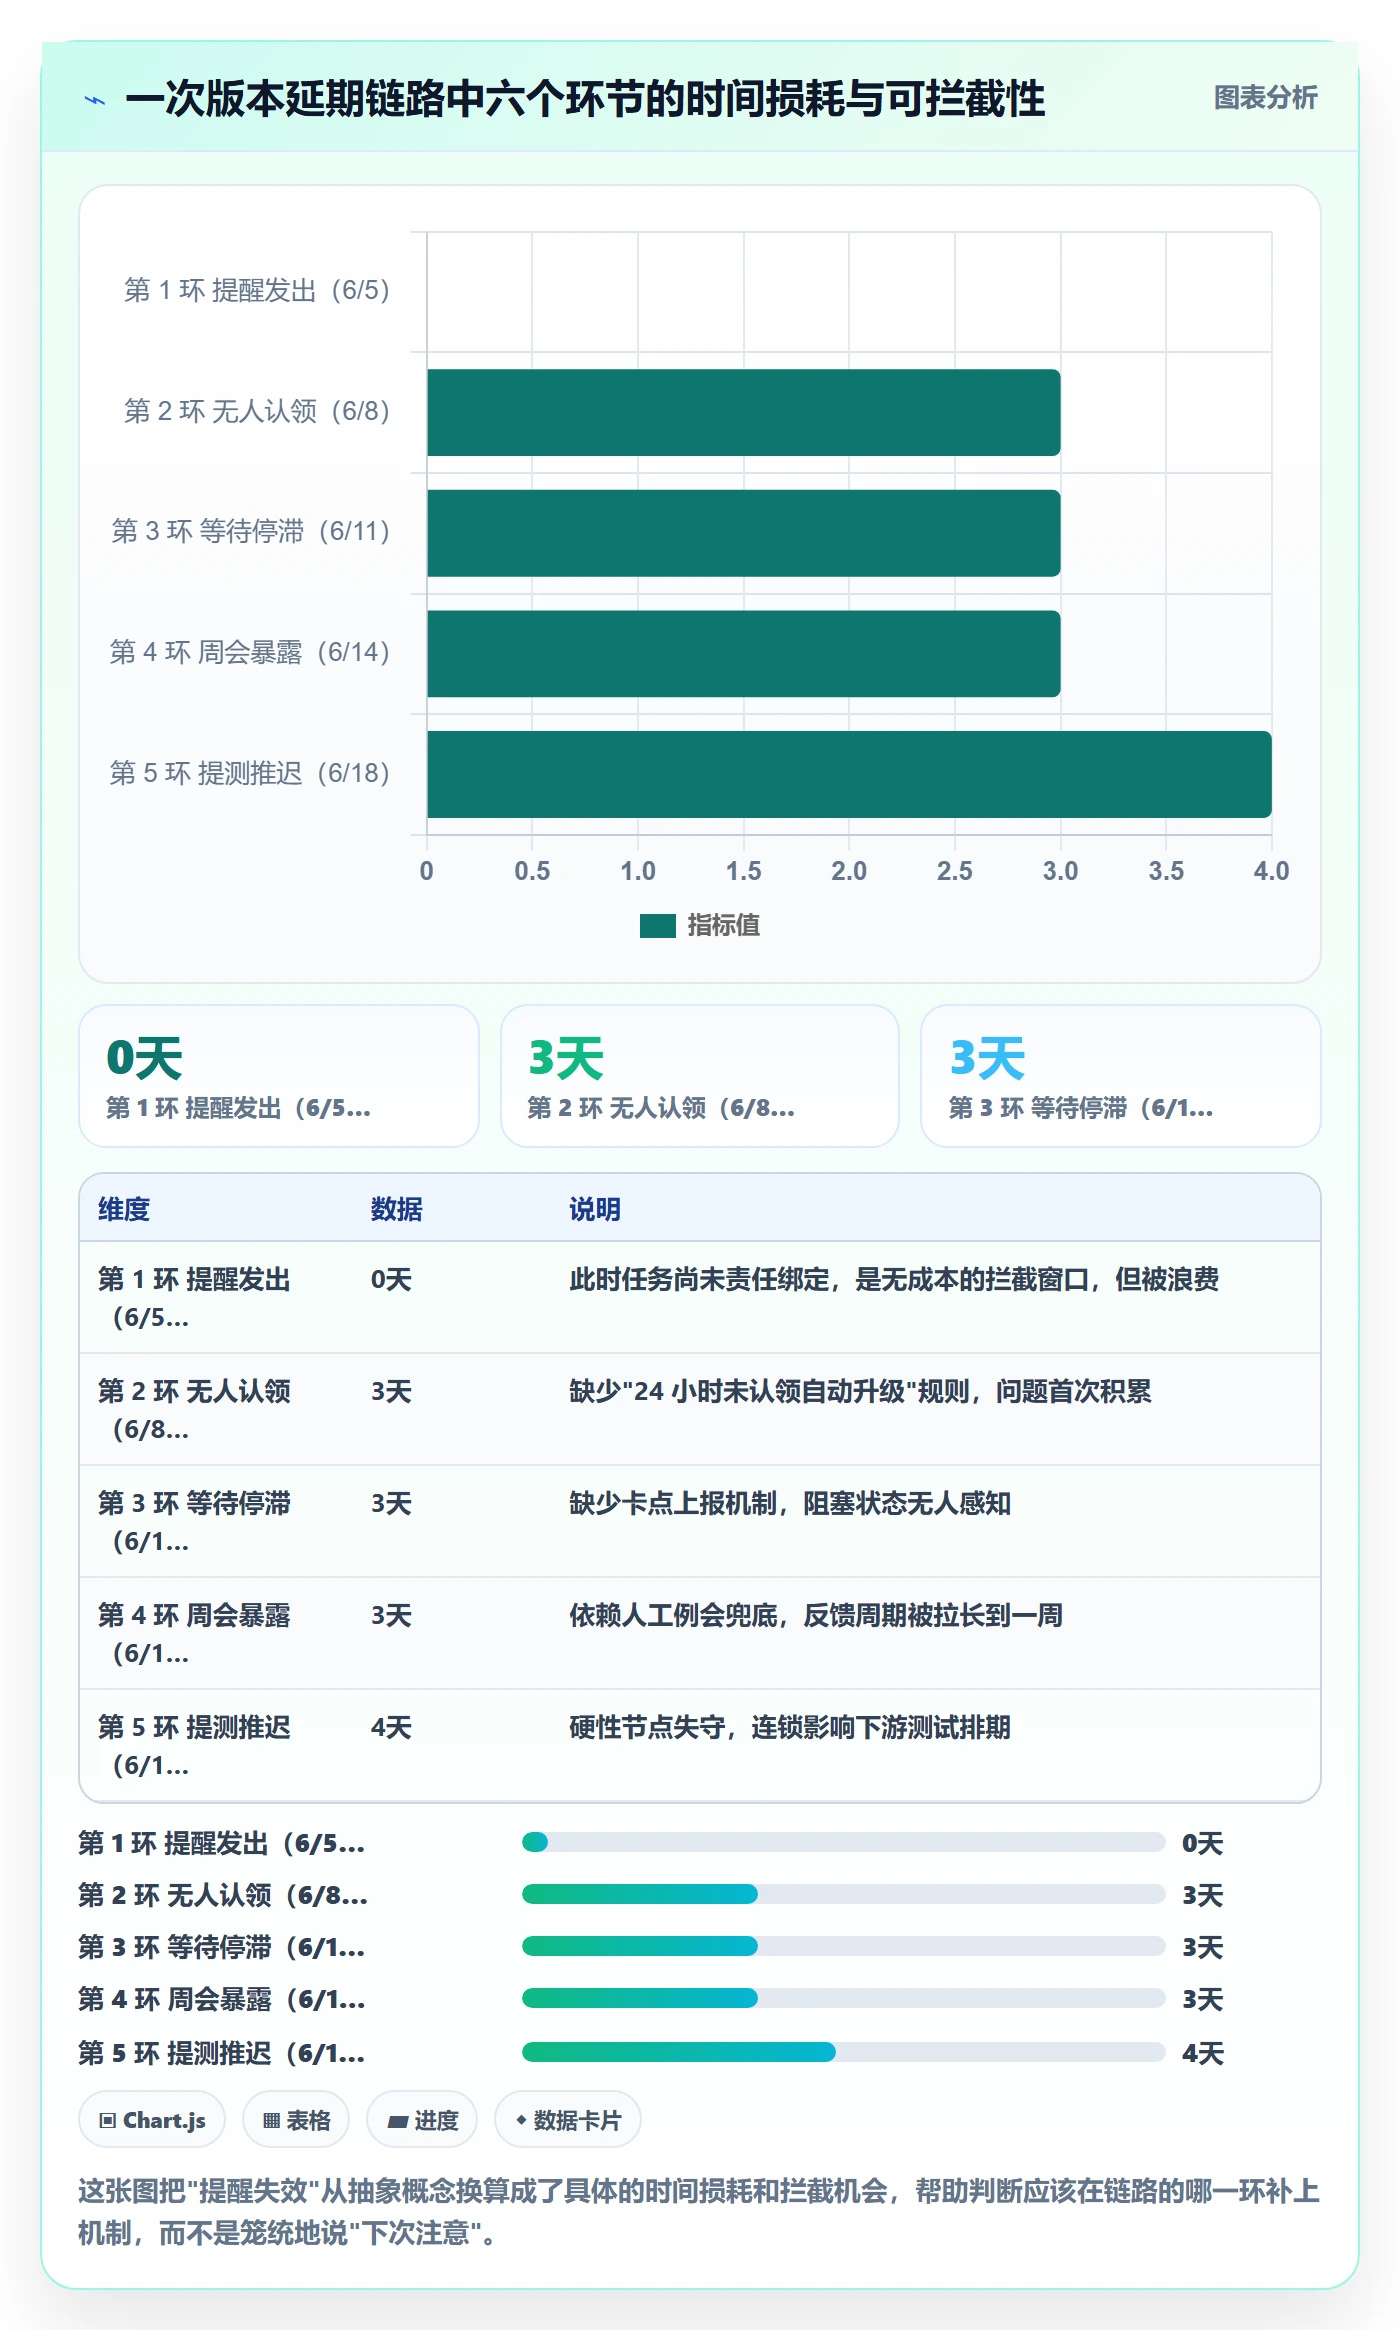Select the 第 3 环 等待停滞 table row cell
The height and width of the screenshot is (2330, 1400).
tap(216, 1522)
